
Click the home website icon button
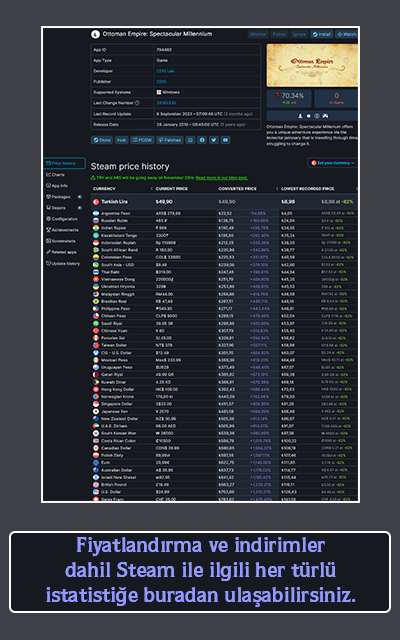pyautogui.click(x=190, y=140)
